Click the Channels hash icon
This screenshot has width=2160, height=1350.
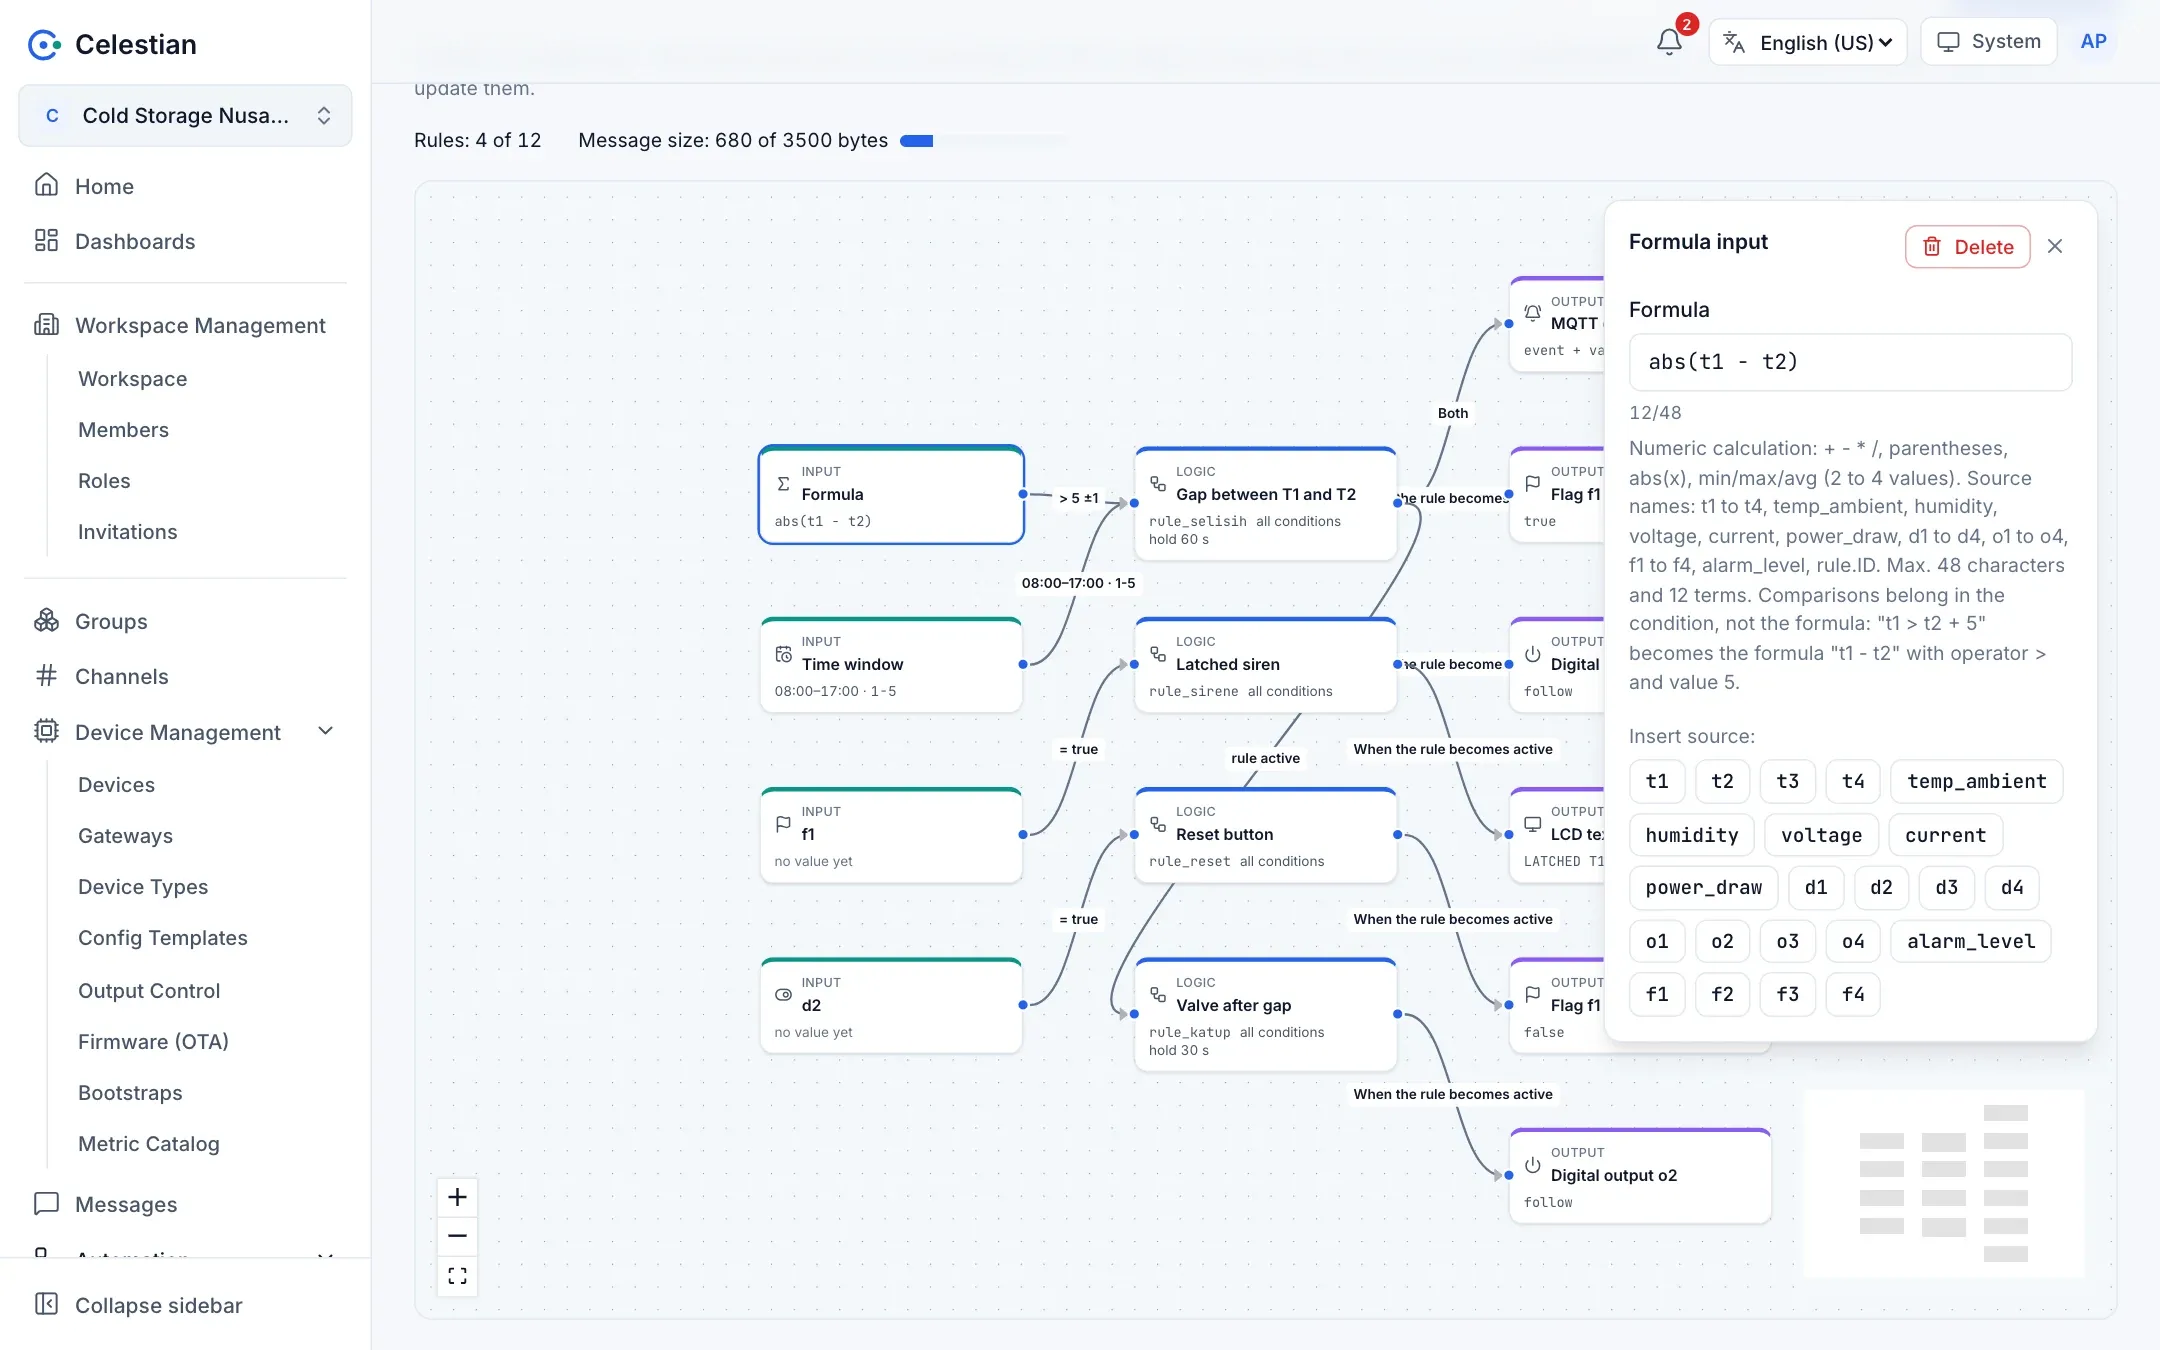tap(46, 675)
